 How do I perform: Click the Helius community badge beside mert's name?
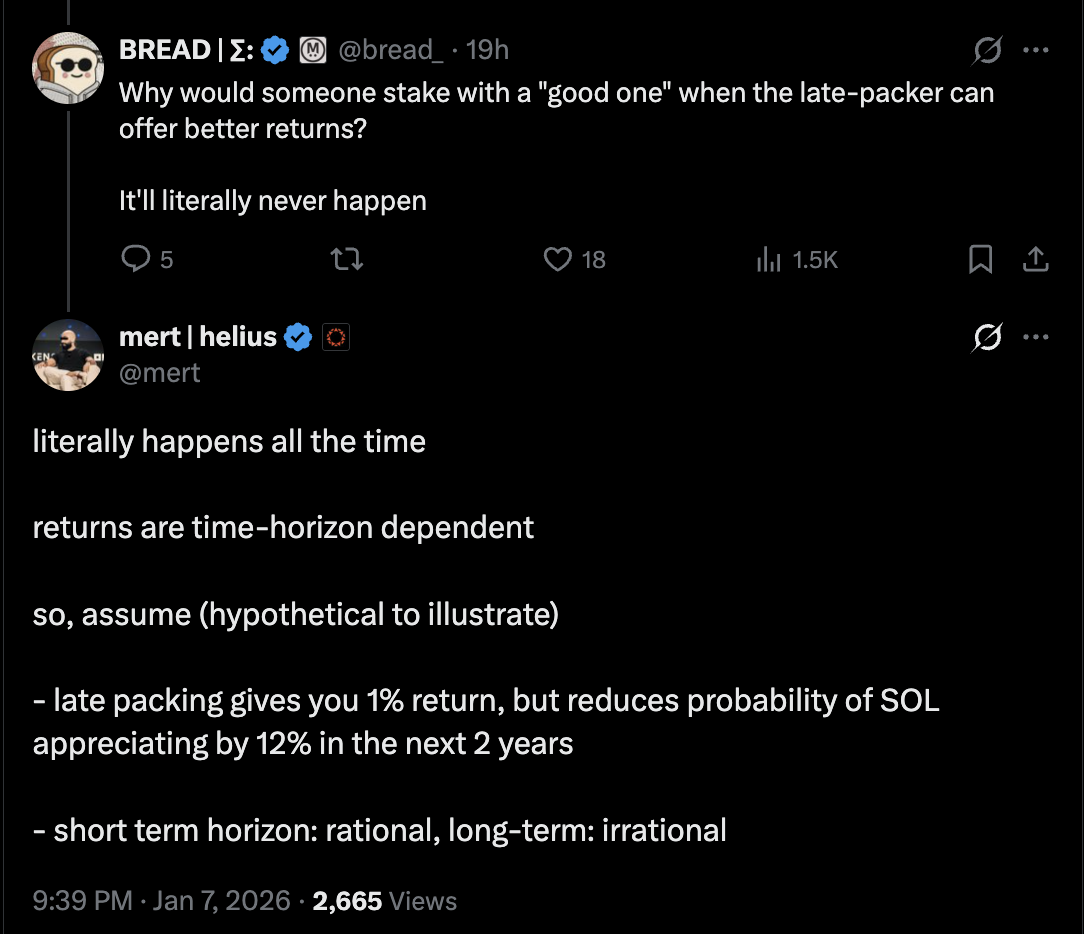[335, 337]
